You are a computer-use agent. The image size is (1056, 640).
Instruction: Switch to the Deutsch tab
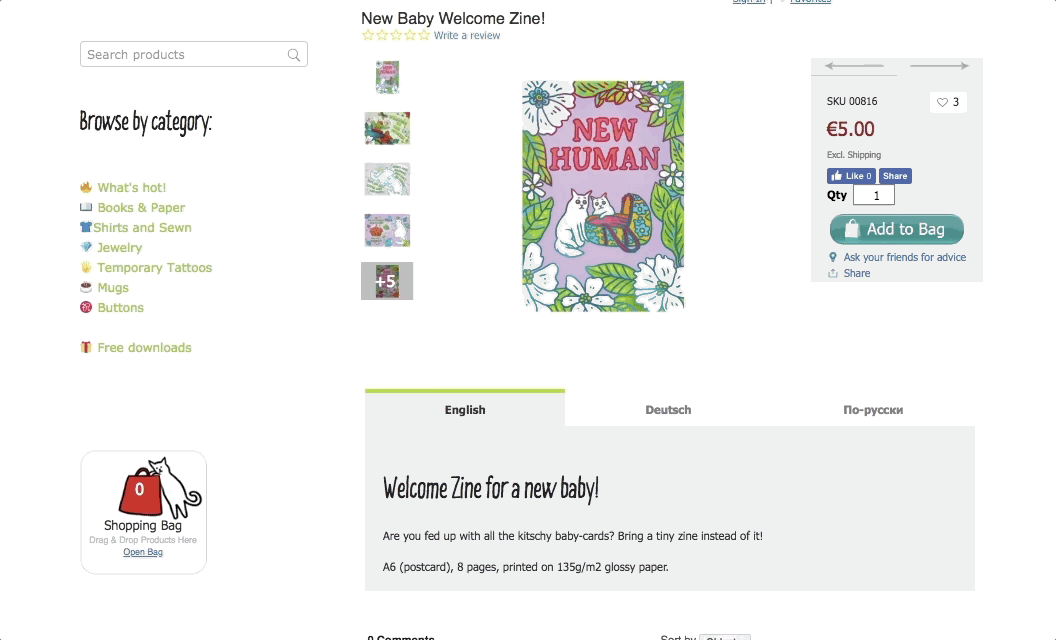[x=668, y=410]
